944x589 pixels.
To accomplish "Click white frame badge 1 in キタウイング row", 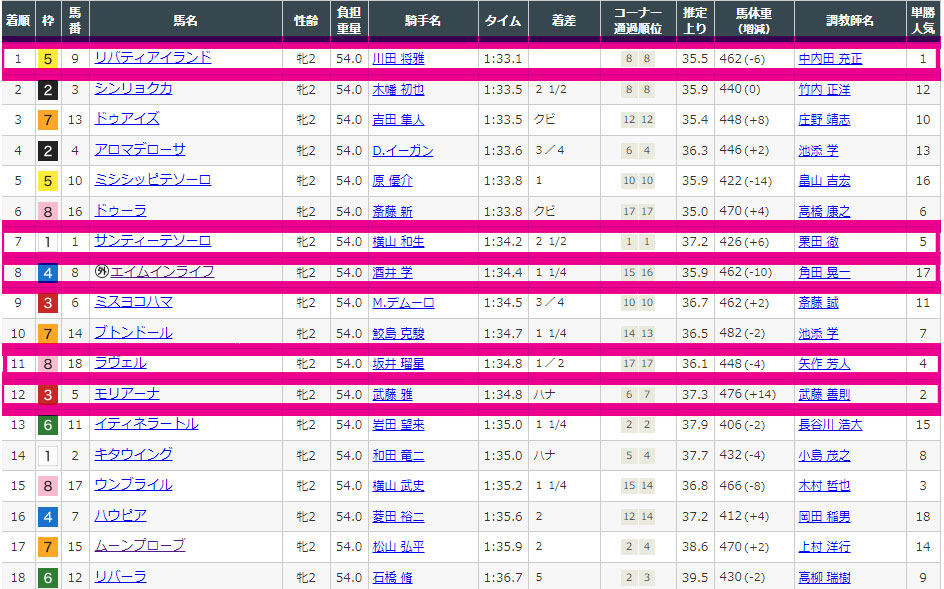I will coord(47,455).
